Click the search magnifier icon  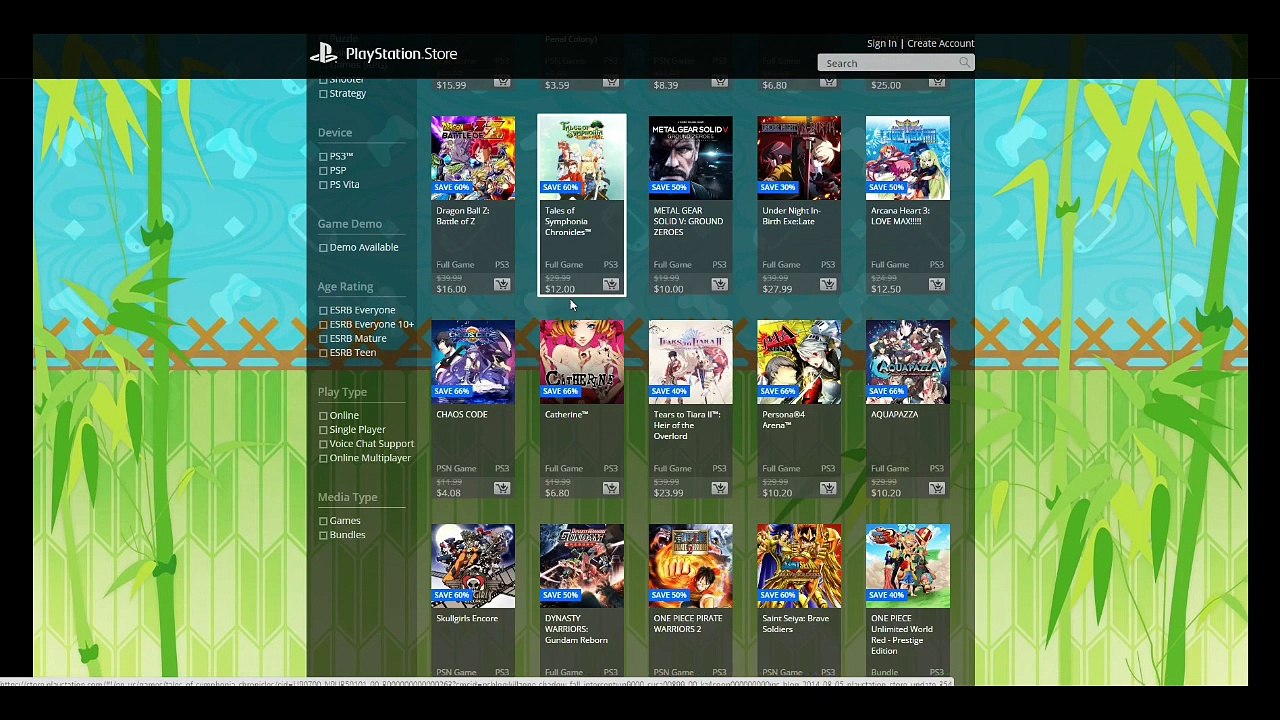[x=964, y=63]
